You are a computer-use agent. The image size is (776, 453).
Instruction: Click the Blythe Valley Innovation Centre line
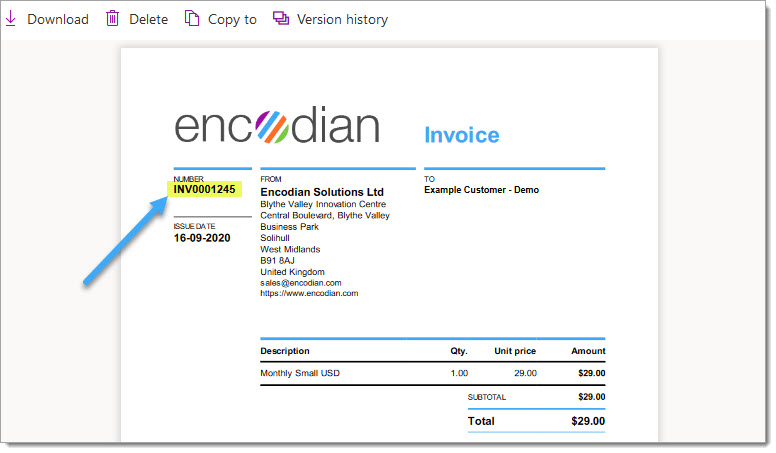click(x=323, y=204)
